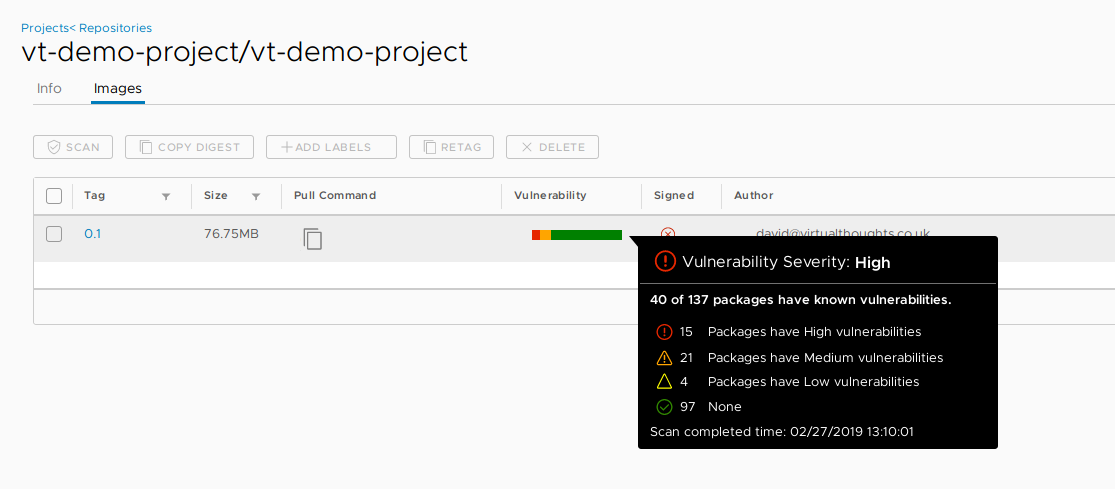Click the yellow Low vulnerabilities triangle icon
1115x489 pixels.
click(x=664, y=382)
